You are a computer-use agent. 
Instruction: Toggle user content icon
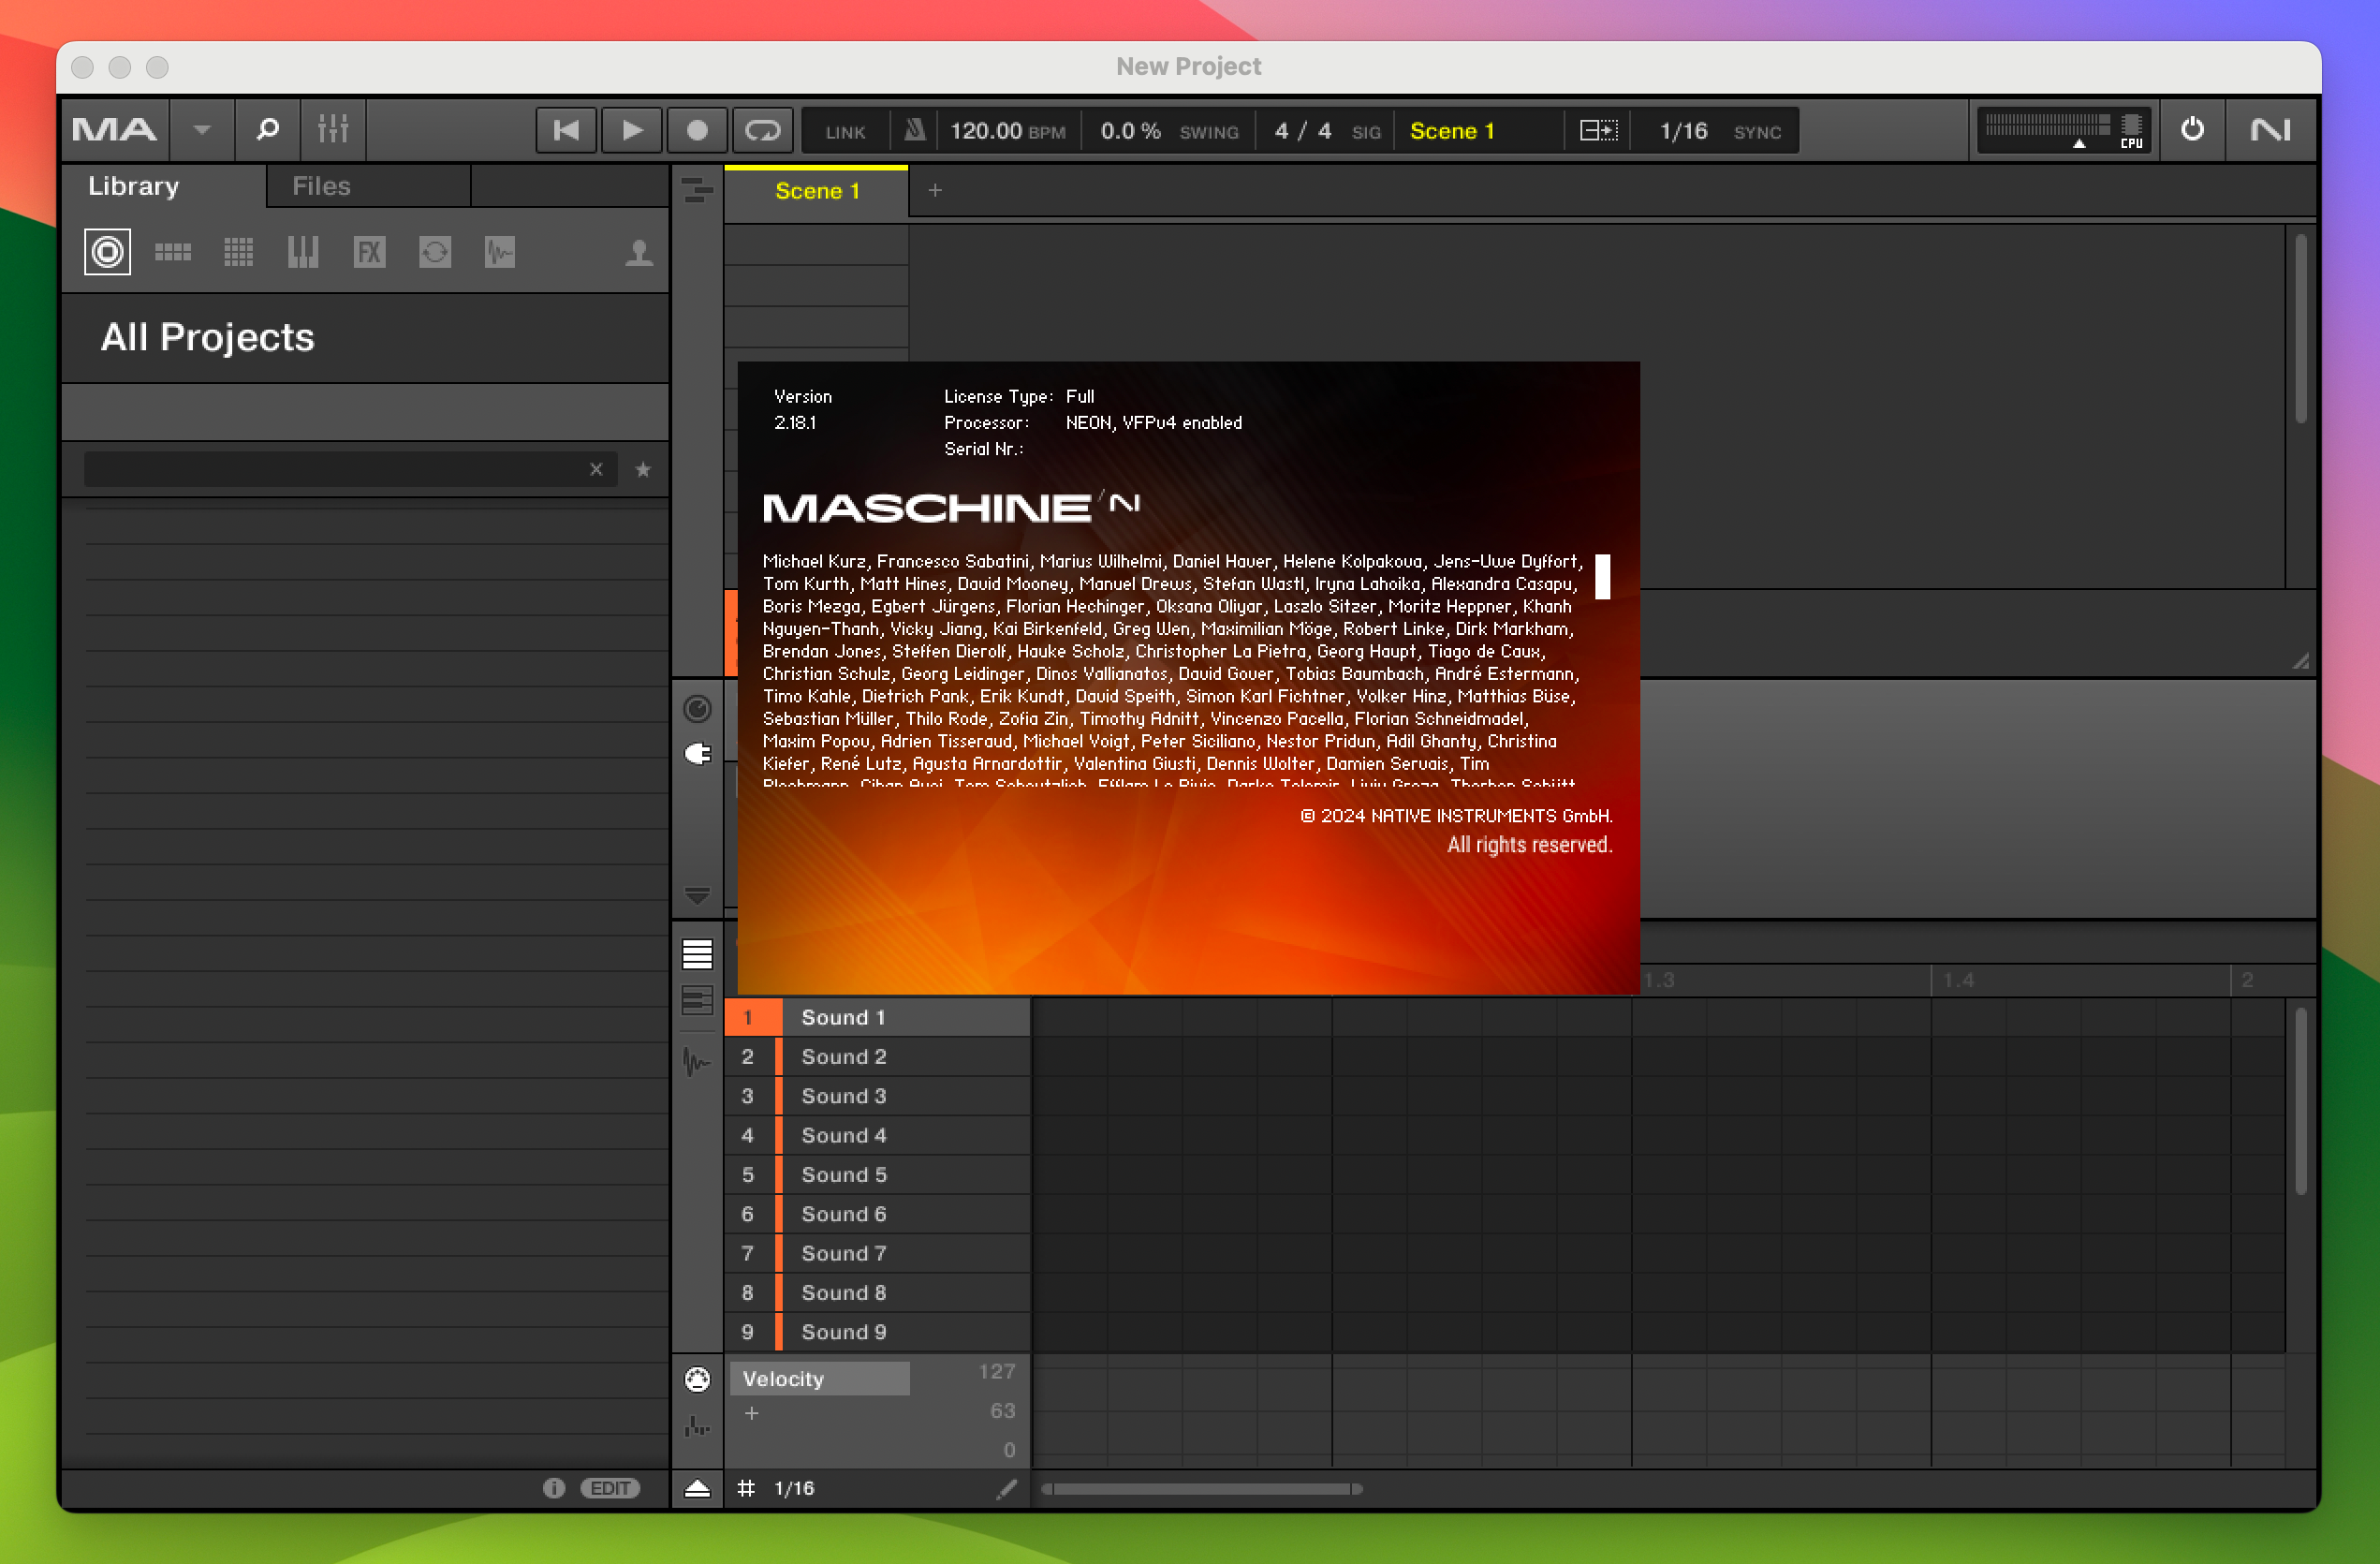point(639,252)
